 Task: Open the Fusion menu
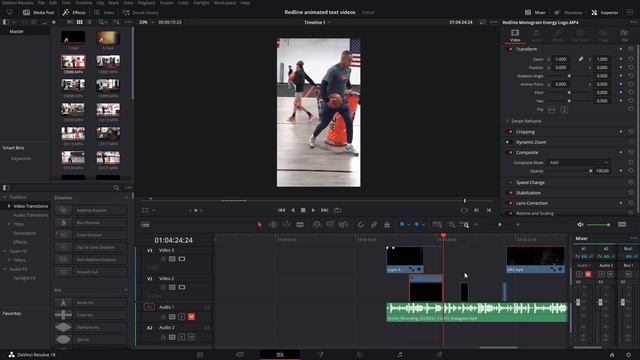pyautogui.click(x=166, y=3)
